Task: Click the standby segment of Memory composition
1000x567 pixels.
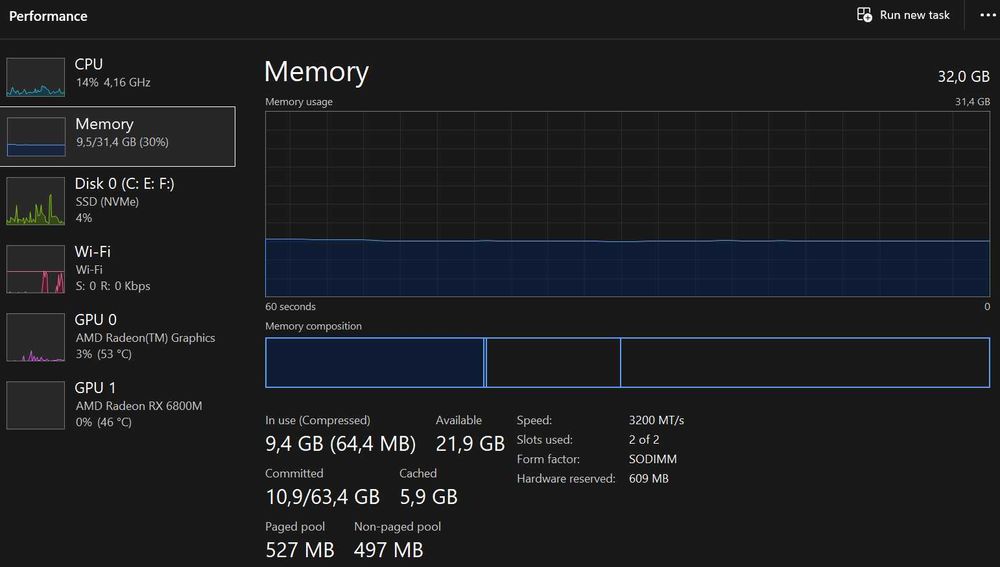Action: [x=553, y=362]
